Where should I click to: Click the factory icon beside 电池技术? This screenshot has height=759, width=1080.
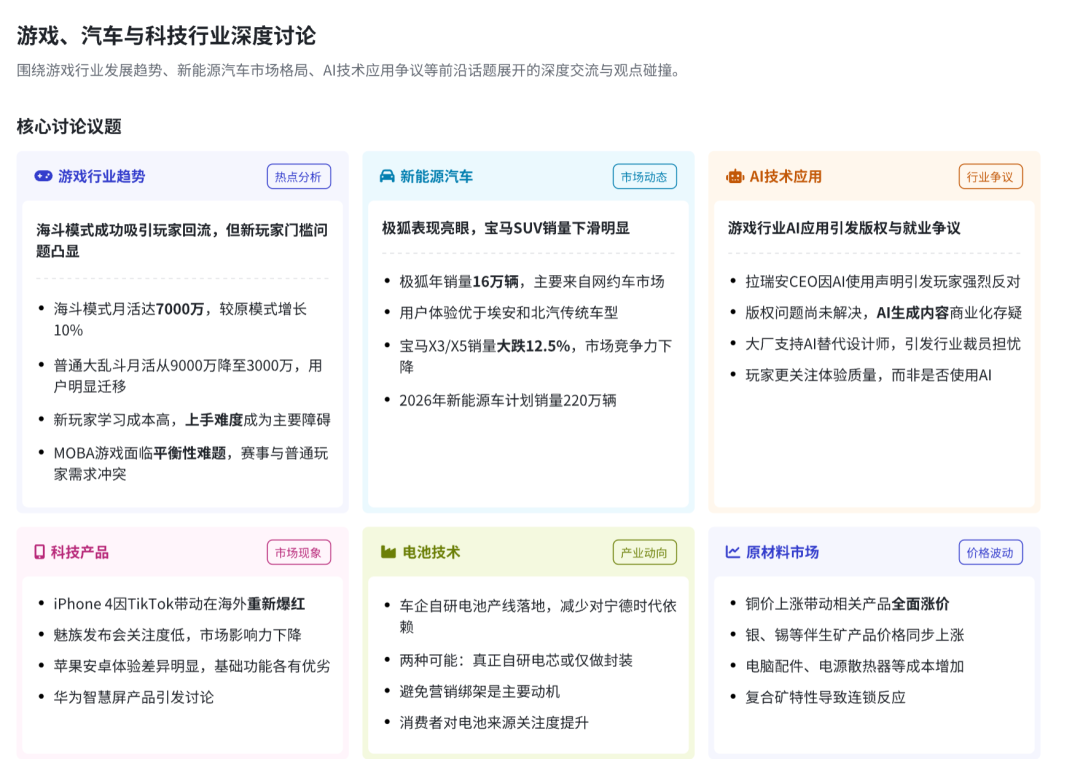pyautogui.click(x=388, y=552)
